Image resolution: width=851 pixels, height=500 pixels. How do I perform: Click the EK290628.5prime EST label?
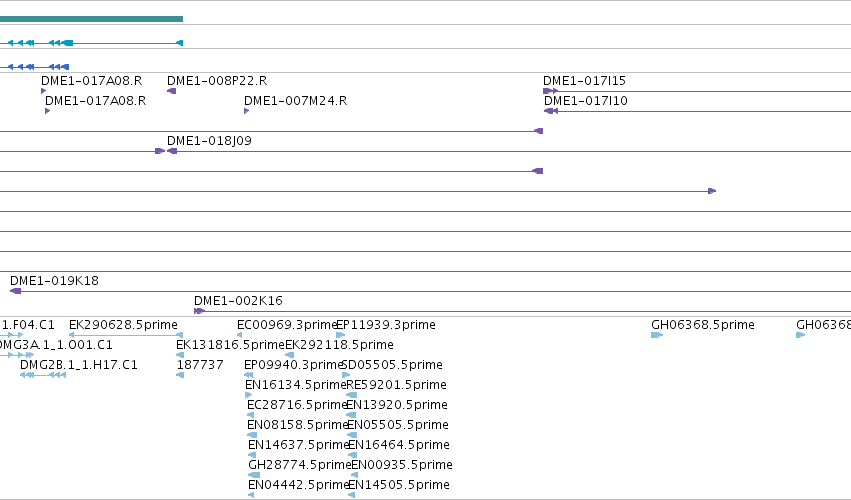coord(123,325)
